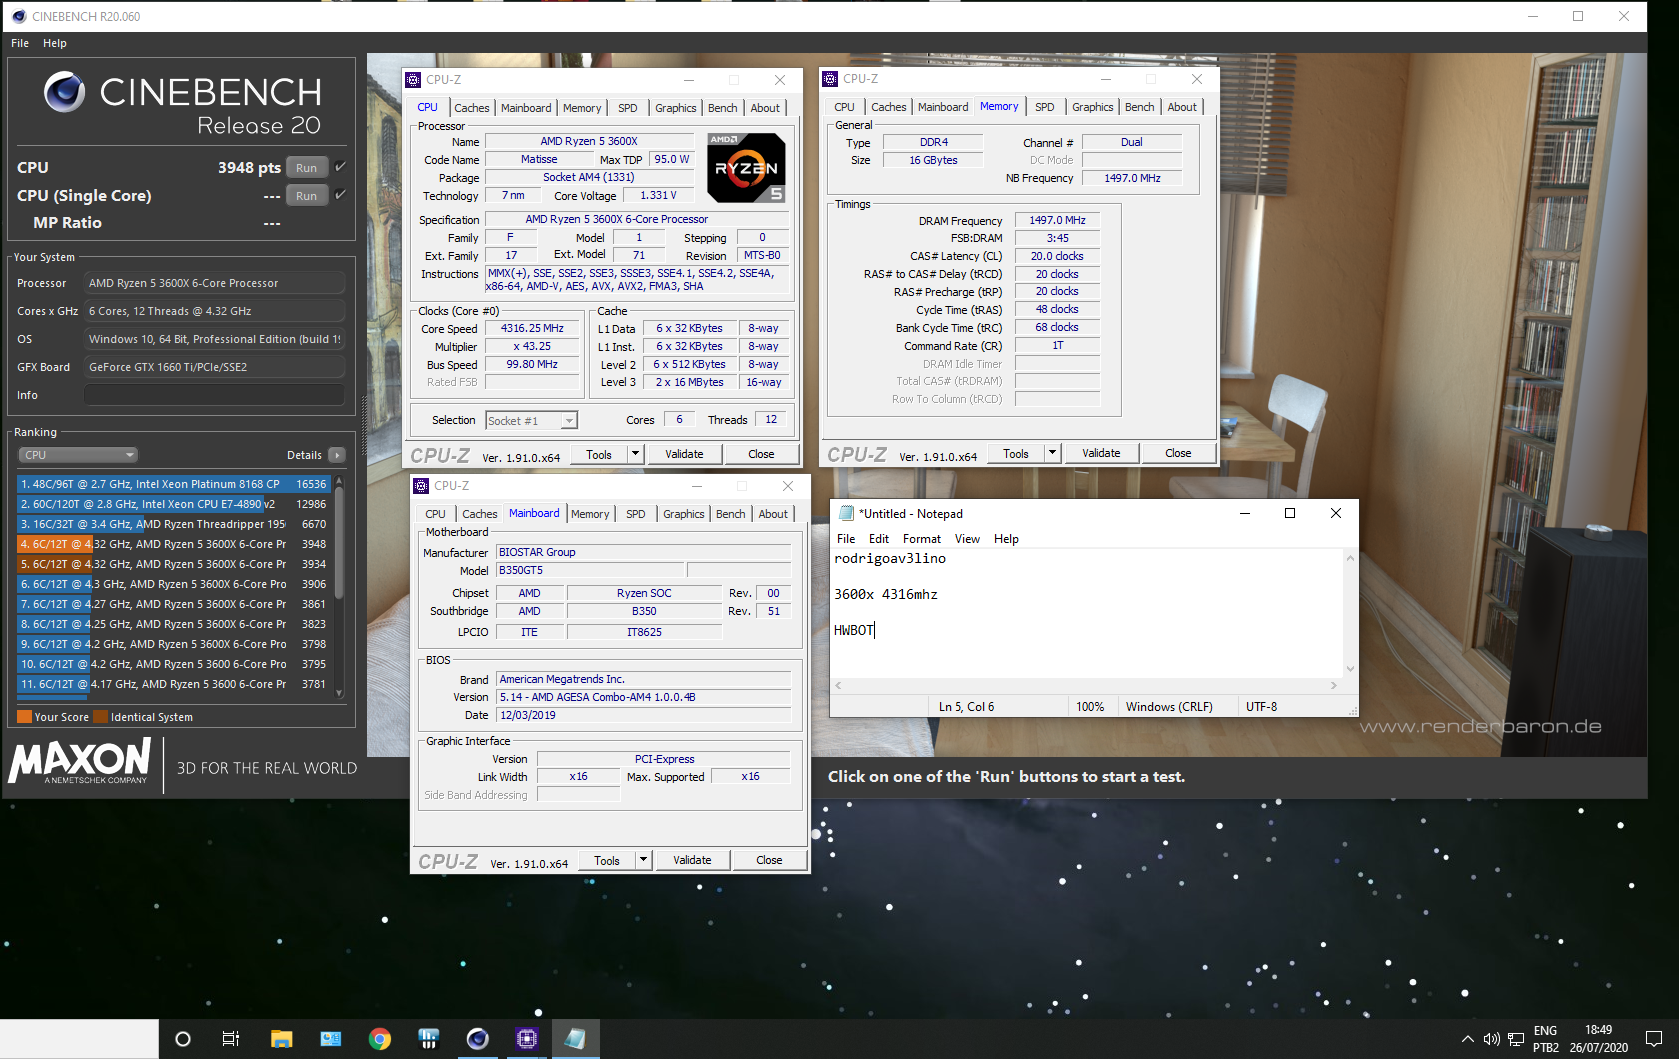Toggle the CPU test checkbox
The image size is (1679, 1059).
click(340, 167)
